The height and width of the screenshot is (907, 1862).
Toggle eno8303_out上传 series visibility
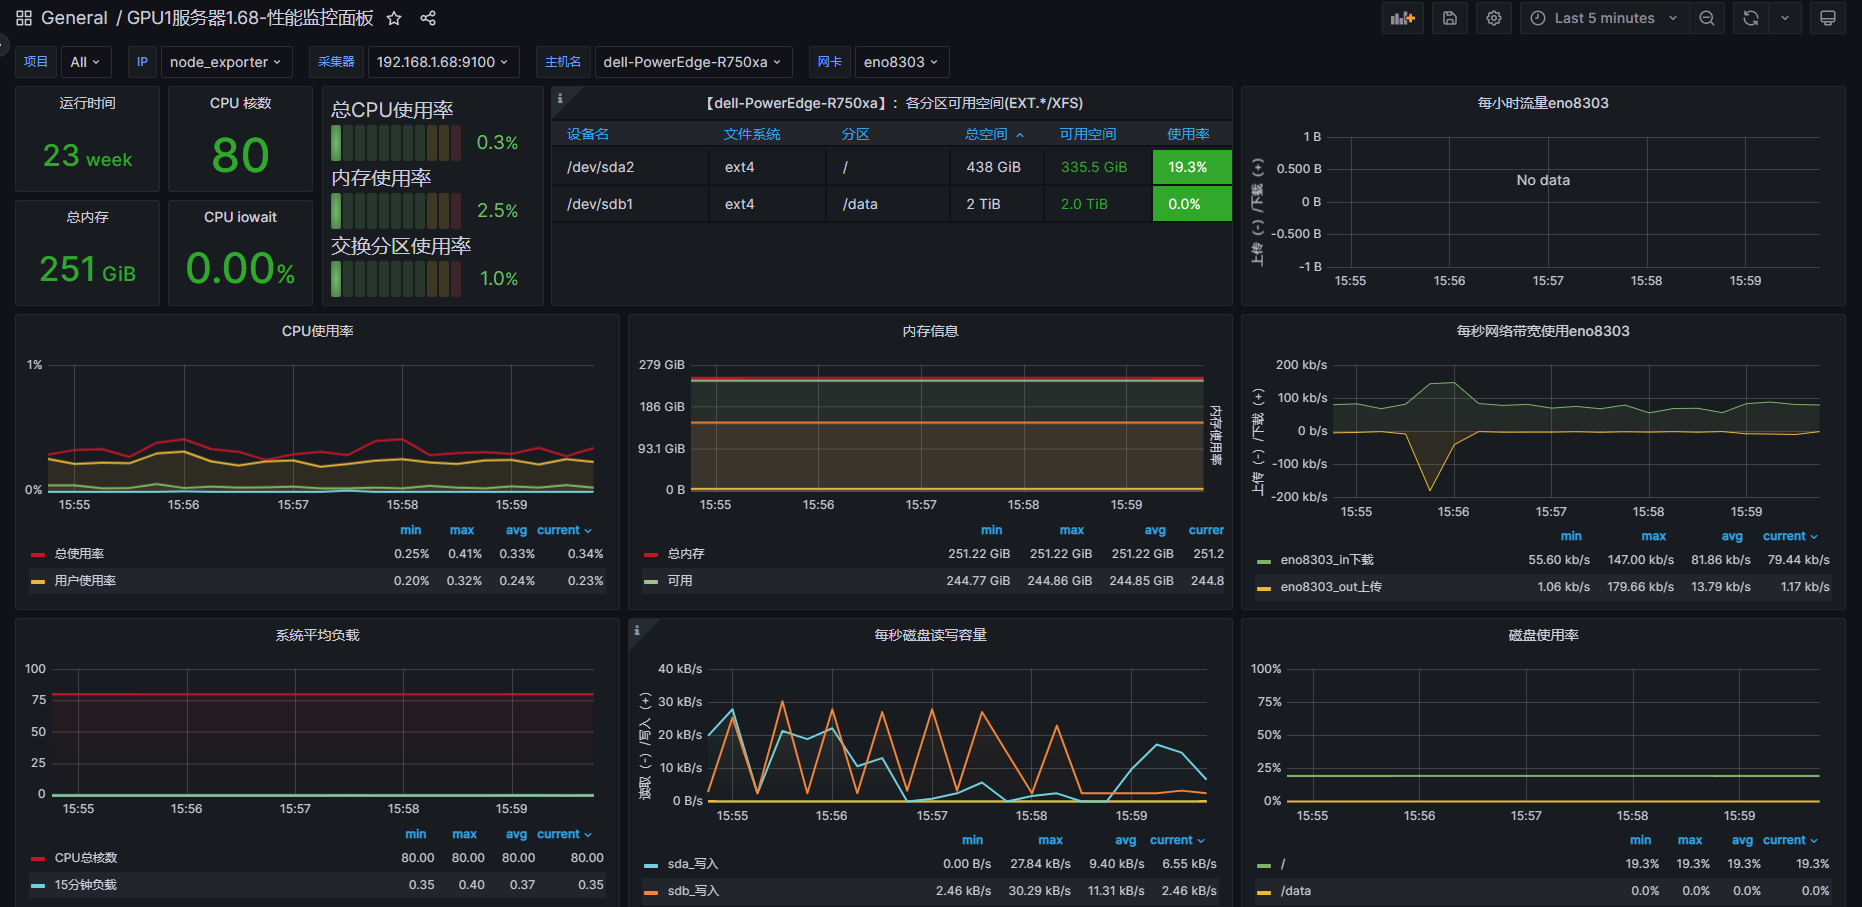pyautogui.click(x=1331, y=587)
